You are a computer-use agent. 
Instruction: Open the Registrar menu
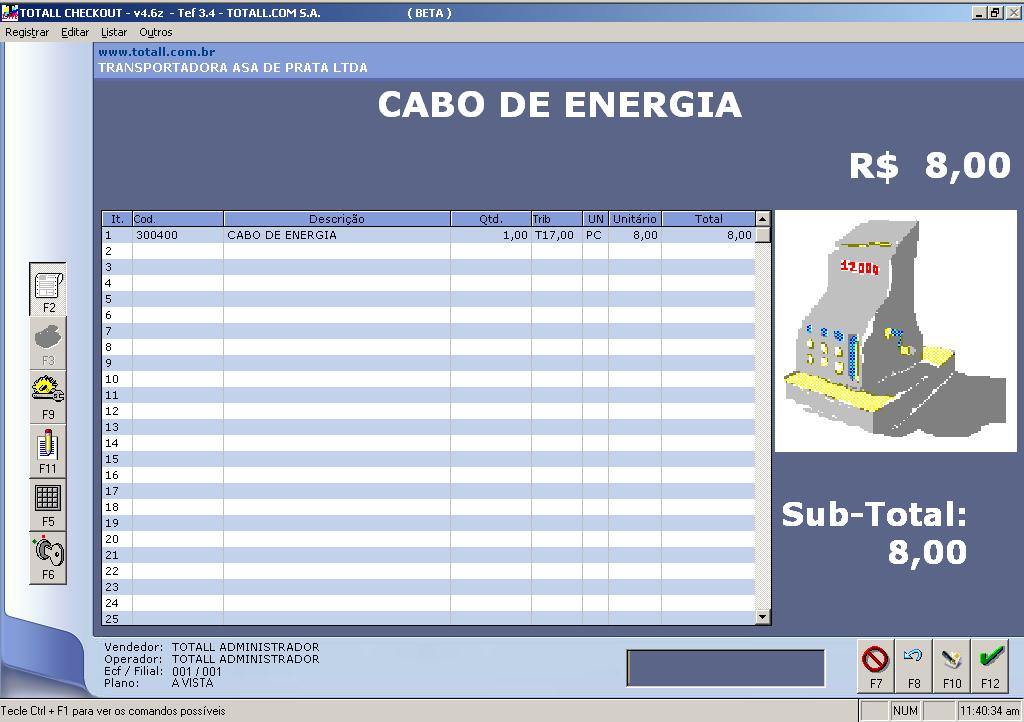click(x=27, y=32)
